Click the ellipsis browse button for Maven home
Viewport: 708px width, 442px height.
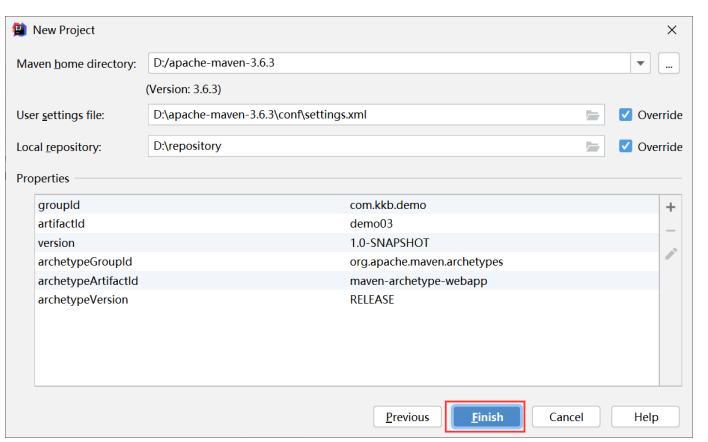[669, 63]
